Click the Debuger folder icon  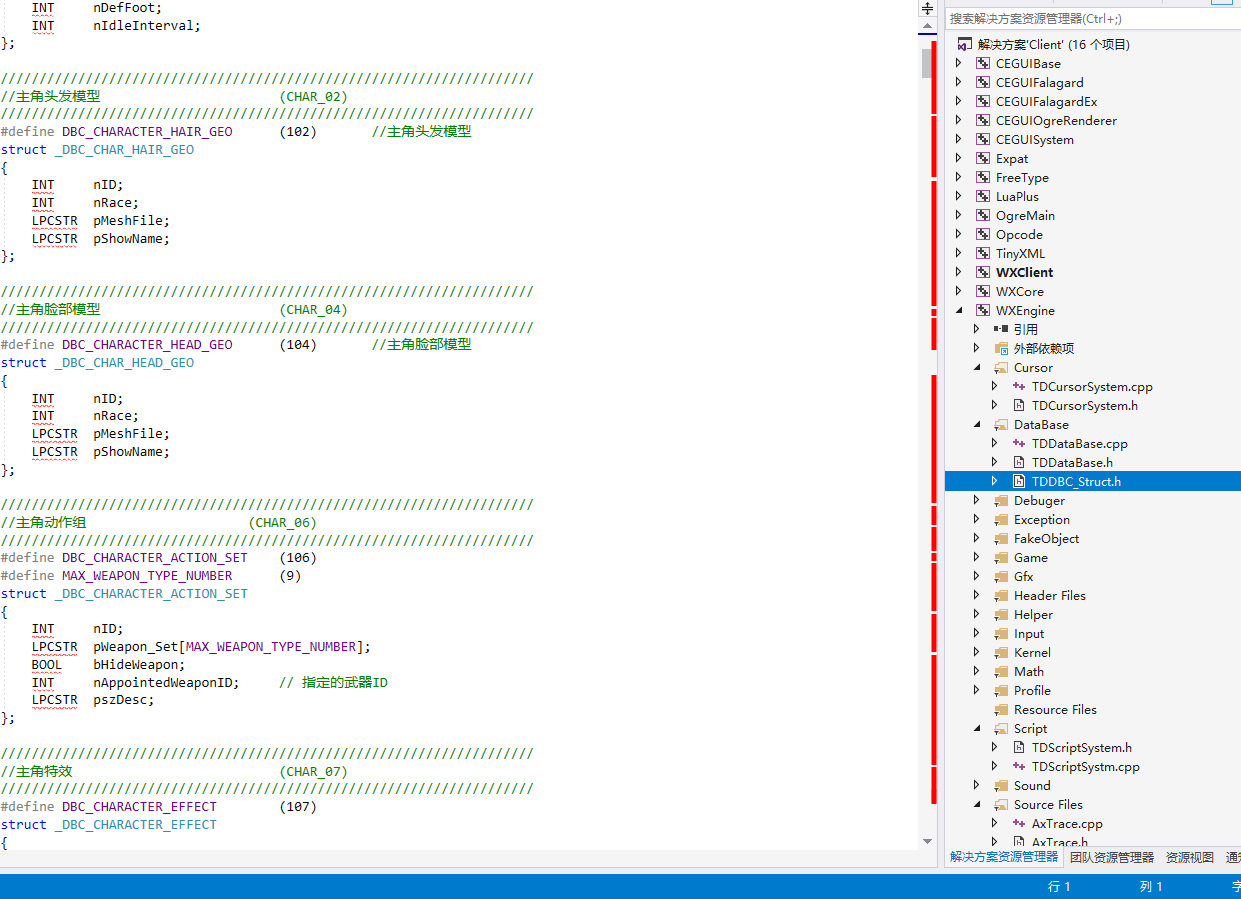[1001, 501]
